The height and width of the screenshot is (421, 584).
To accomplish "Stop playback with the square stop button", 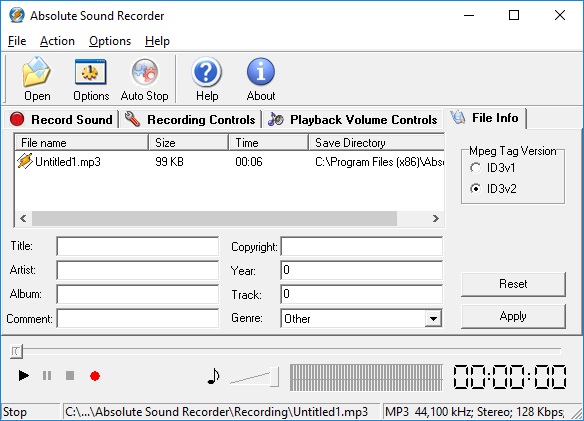I will (x=70, y=376).
